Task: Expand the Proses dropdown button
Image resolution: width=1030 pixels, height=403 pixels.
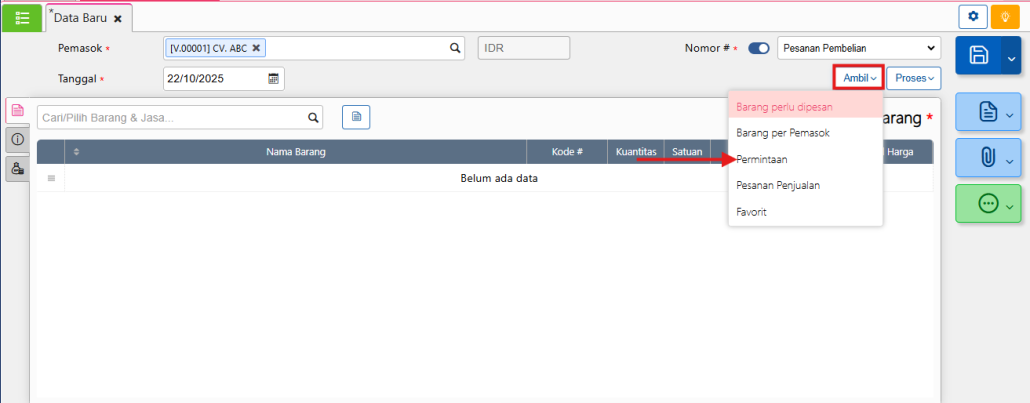Action: (913, 78)
